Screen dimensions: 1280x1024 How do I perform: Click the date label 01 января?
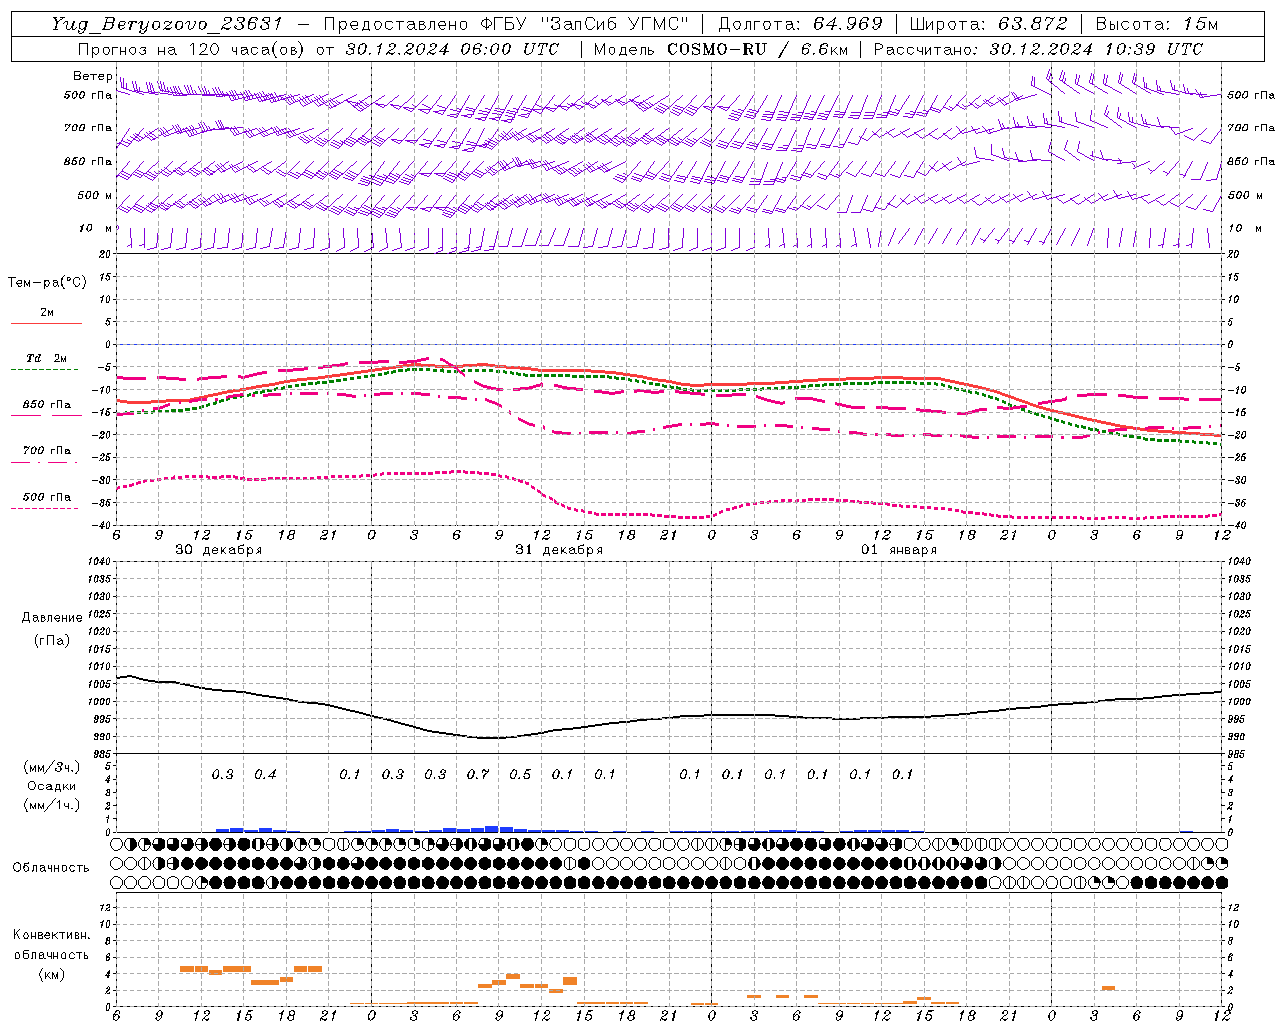click(x=899, y=550)
